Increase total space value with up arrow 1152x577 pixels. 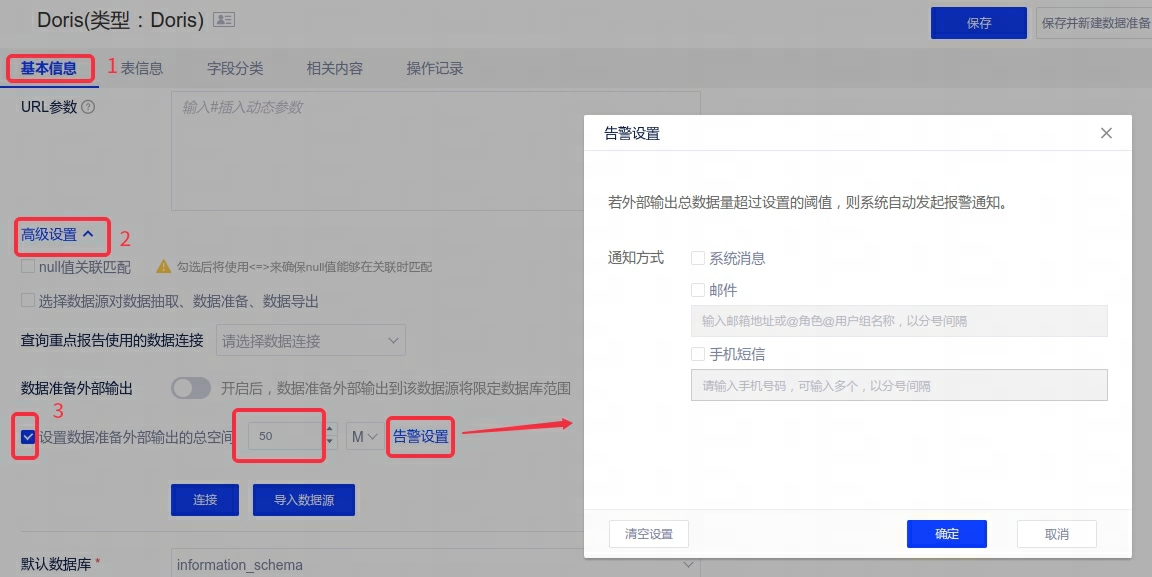330,430
